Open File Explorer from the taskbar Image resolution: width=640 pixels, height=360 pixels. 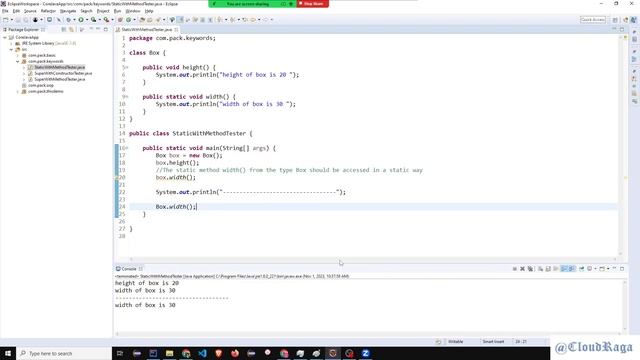pos(169,353)
